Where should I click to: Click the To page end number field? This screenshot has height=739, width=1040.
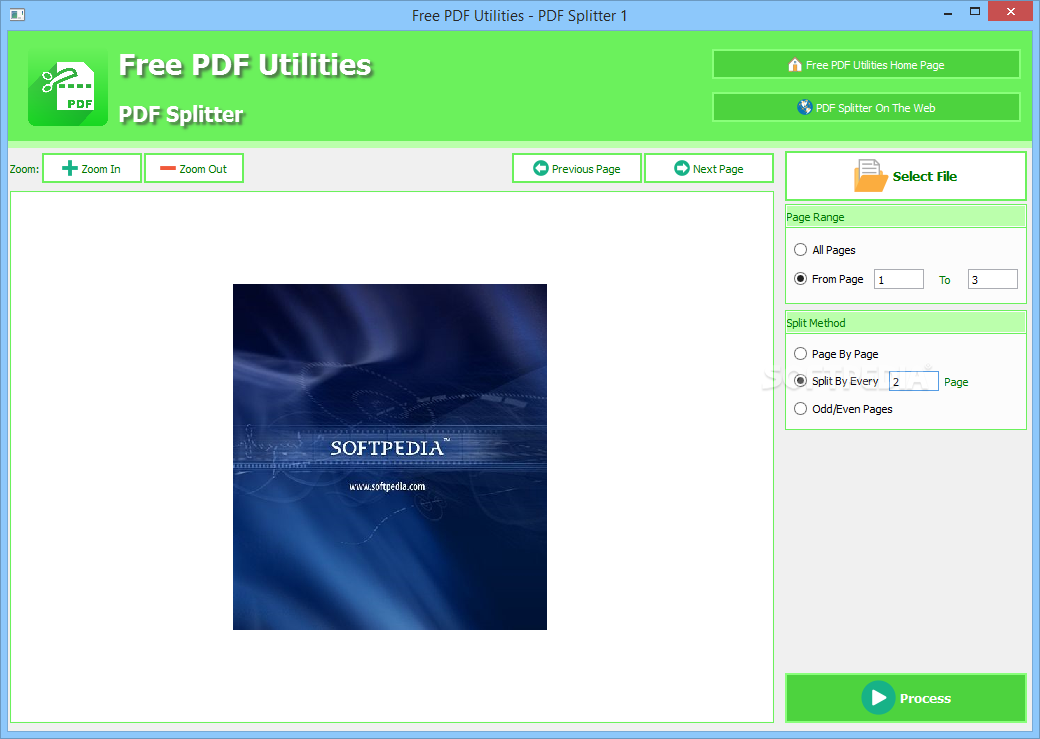click(x=993, y=279)
